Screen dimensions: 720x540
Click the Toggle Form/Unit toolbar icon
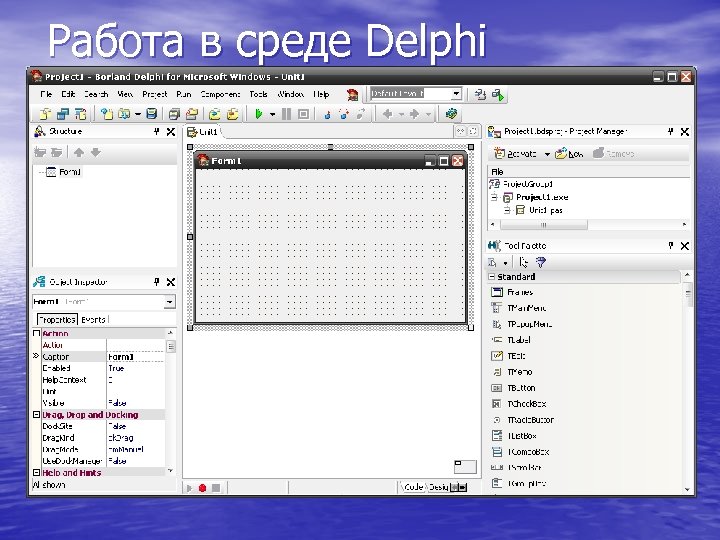[80, 113]
